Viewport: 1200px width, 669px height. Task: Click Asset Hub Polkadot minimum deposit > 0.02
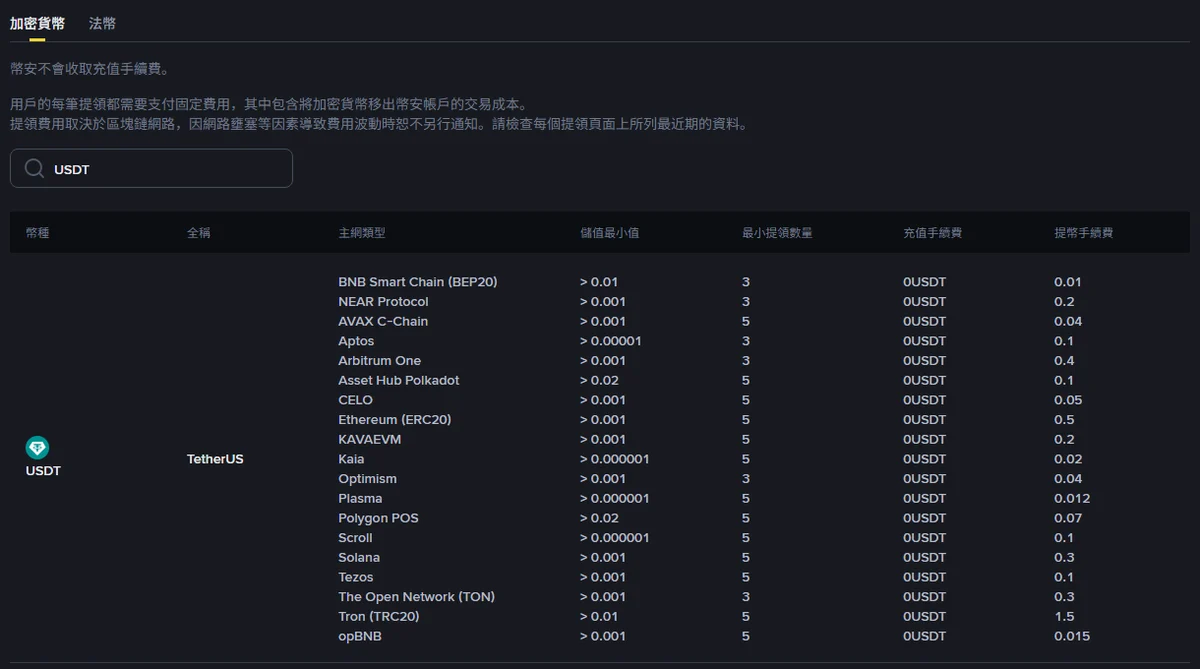coord(599,380)
